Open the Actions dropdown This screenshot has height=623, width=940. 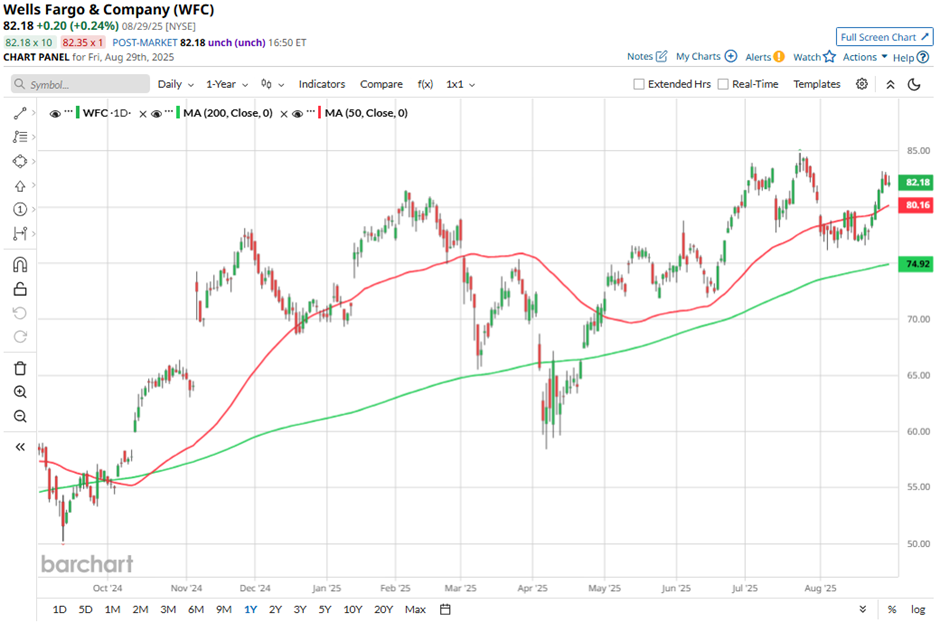pyautogui.click(x=864, y=57)
